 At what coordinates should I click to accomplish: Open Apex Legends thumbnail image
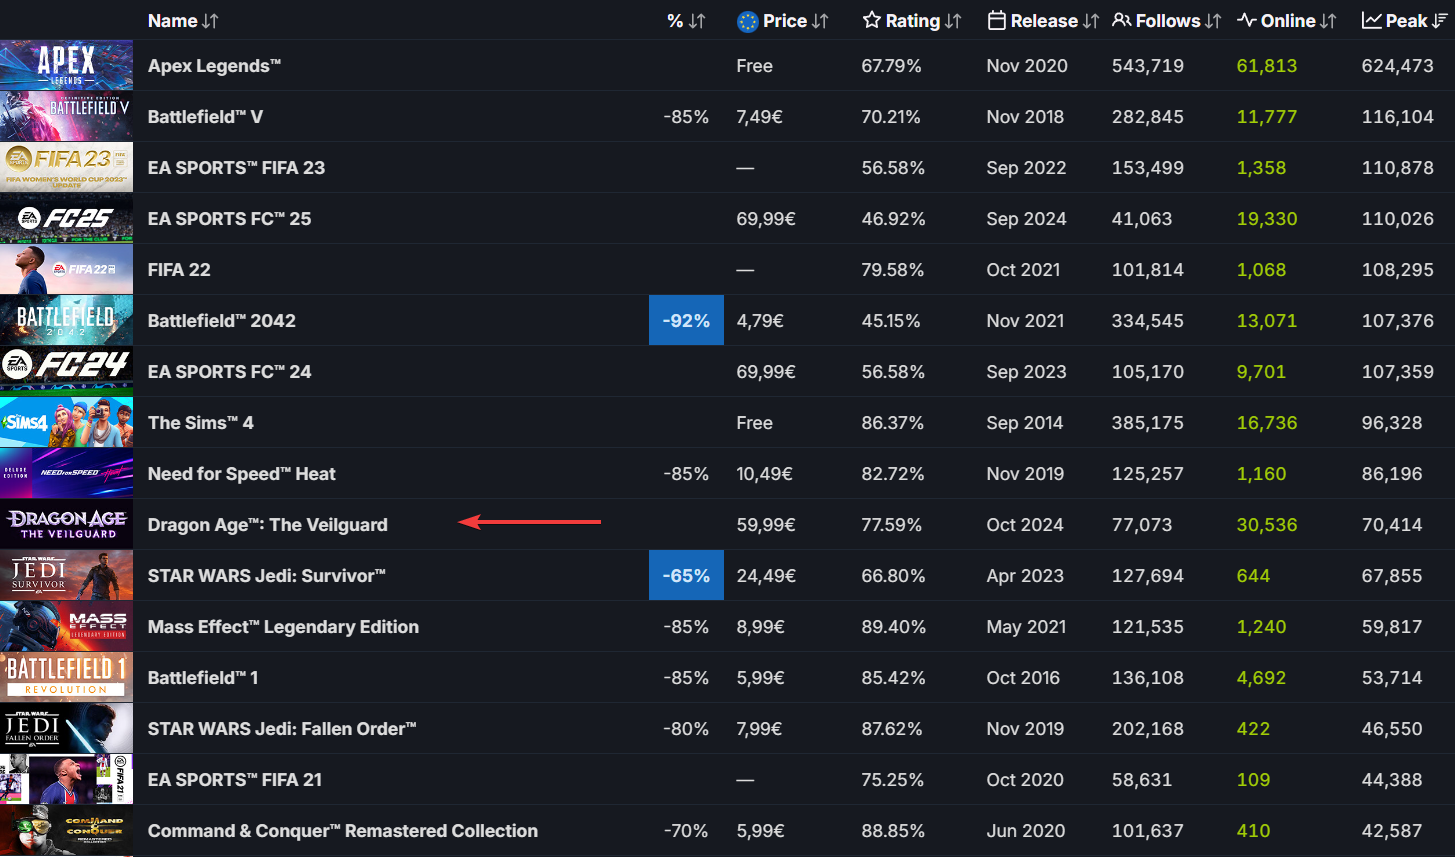coord(66,66)
